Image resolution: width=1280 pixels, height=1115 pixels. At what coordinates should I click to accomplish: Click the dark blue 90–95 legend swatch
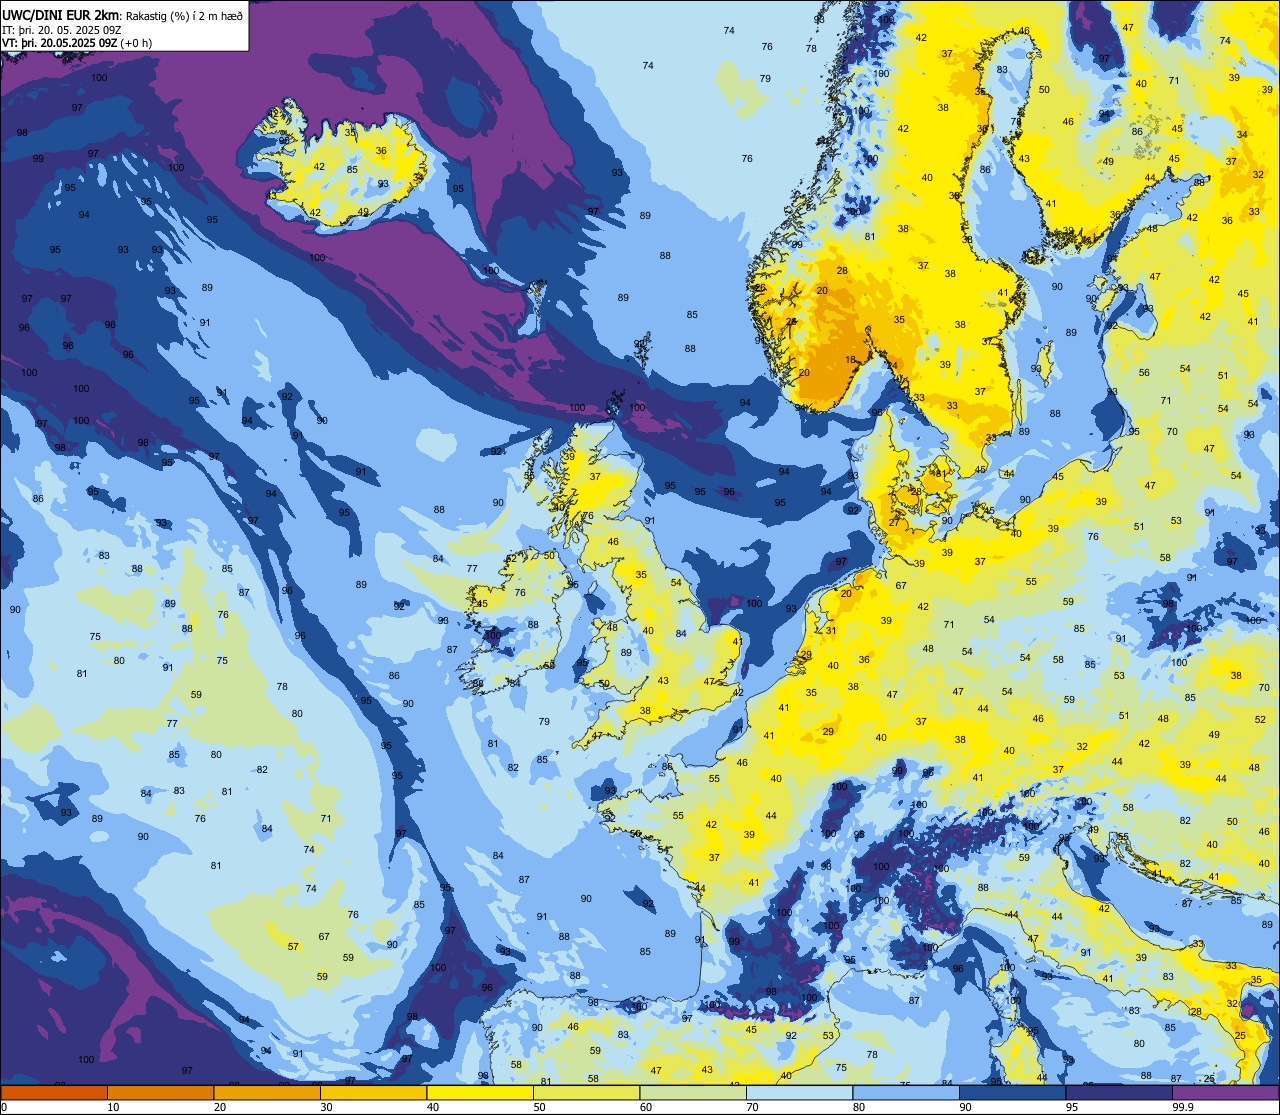coord(1012,1092)
